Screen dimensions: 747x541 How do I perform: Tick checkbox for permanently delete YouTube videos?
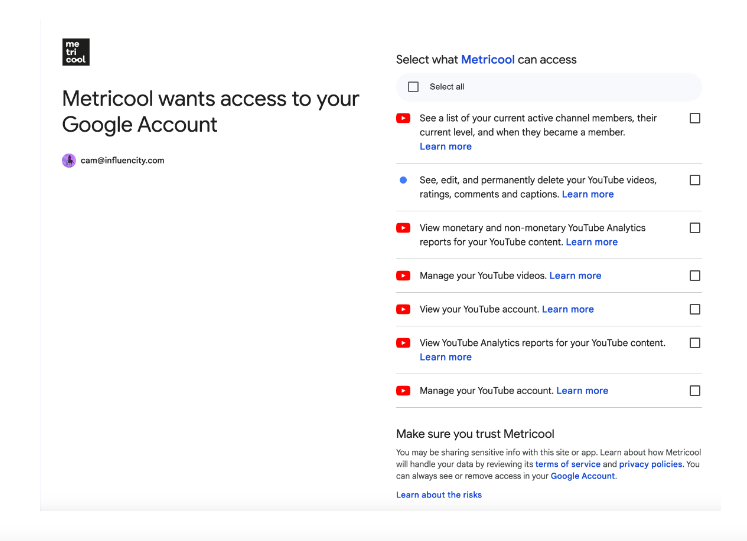[695, 180]
